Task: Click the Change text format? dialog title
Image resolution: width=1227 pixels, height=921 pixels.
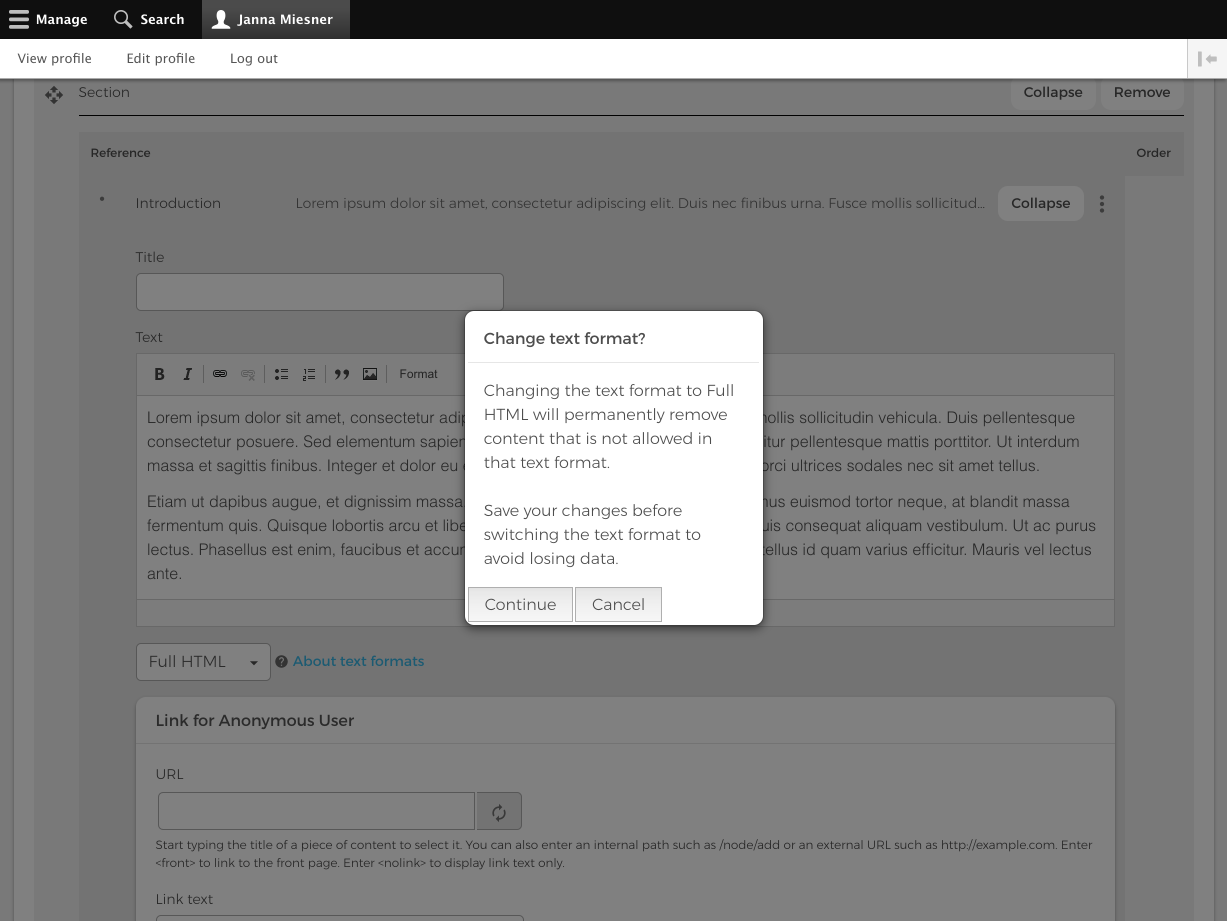Action: (x=564, y=339)
